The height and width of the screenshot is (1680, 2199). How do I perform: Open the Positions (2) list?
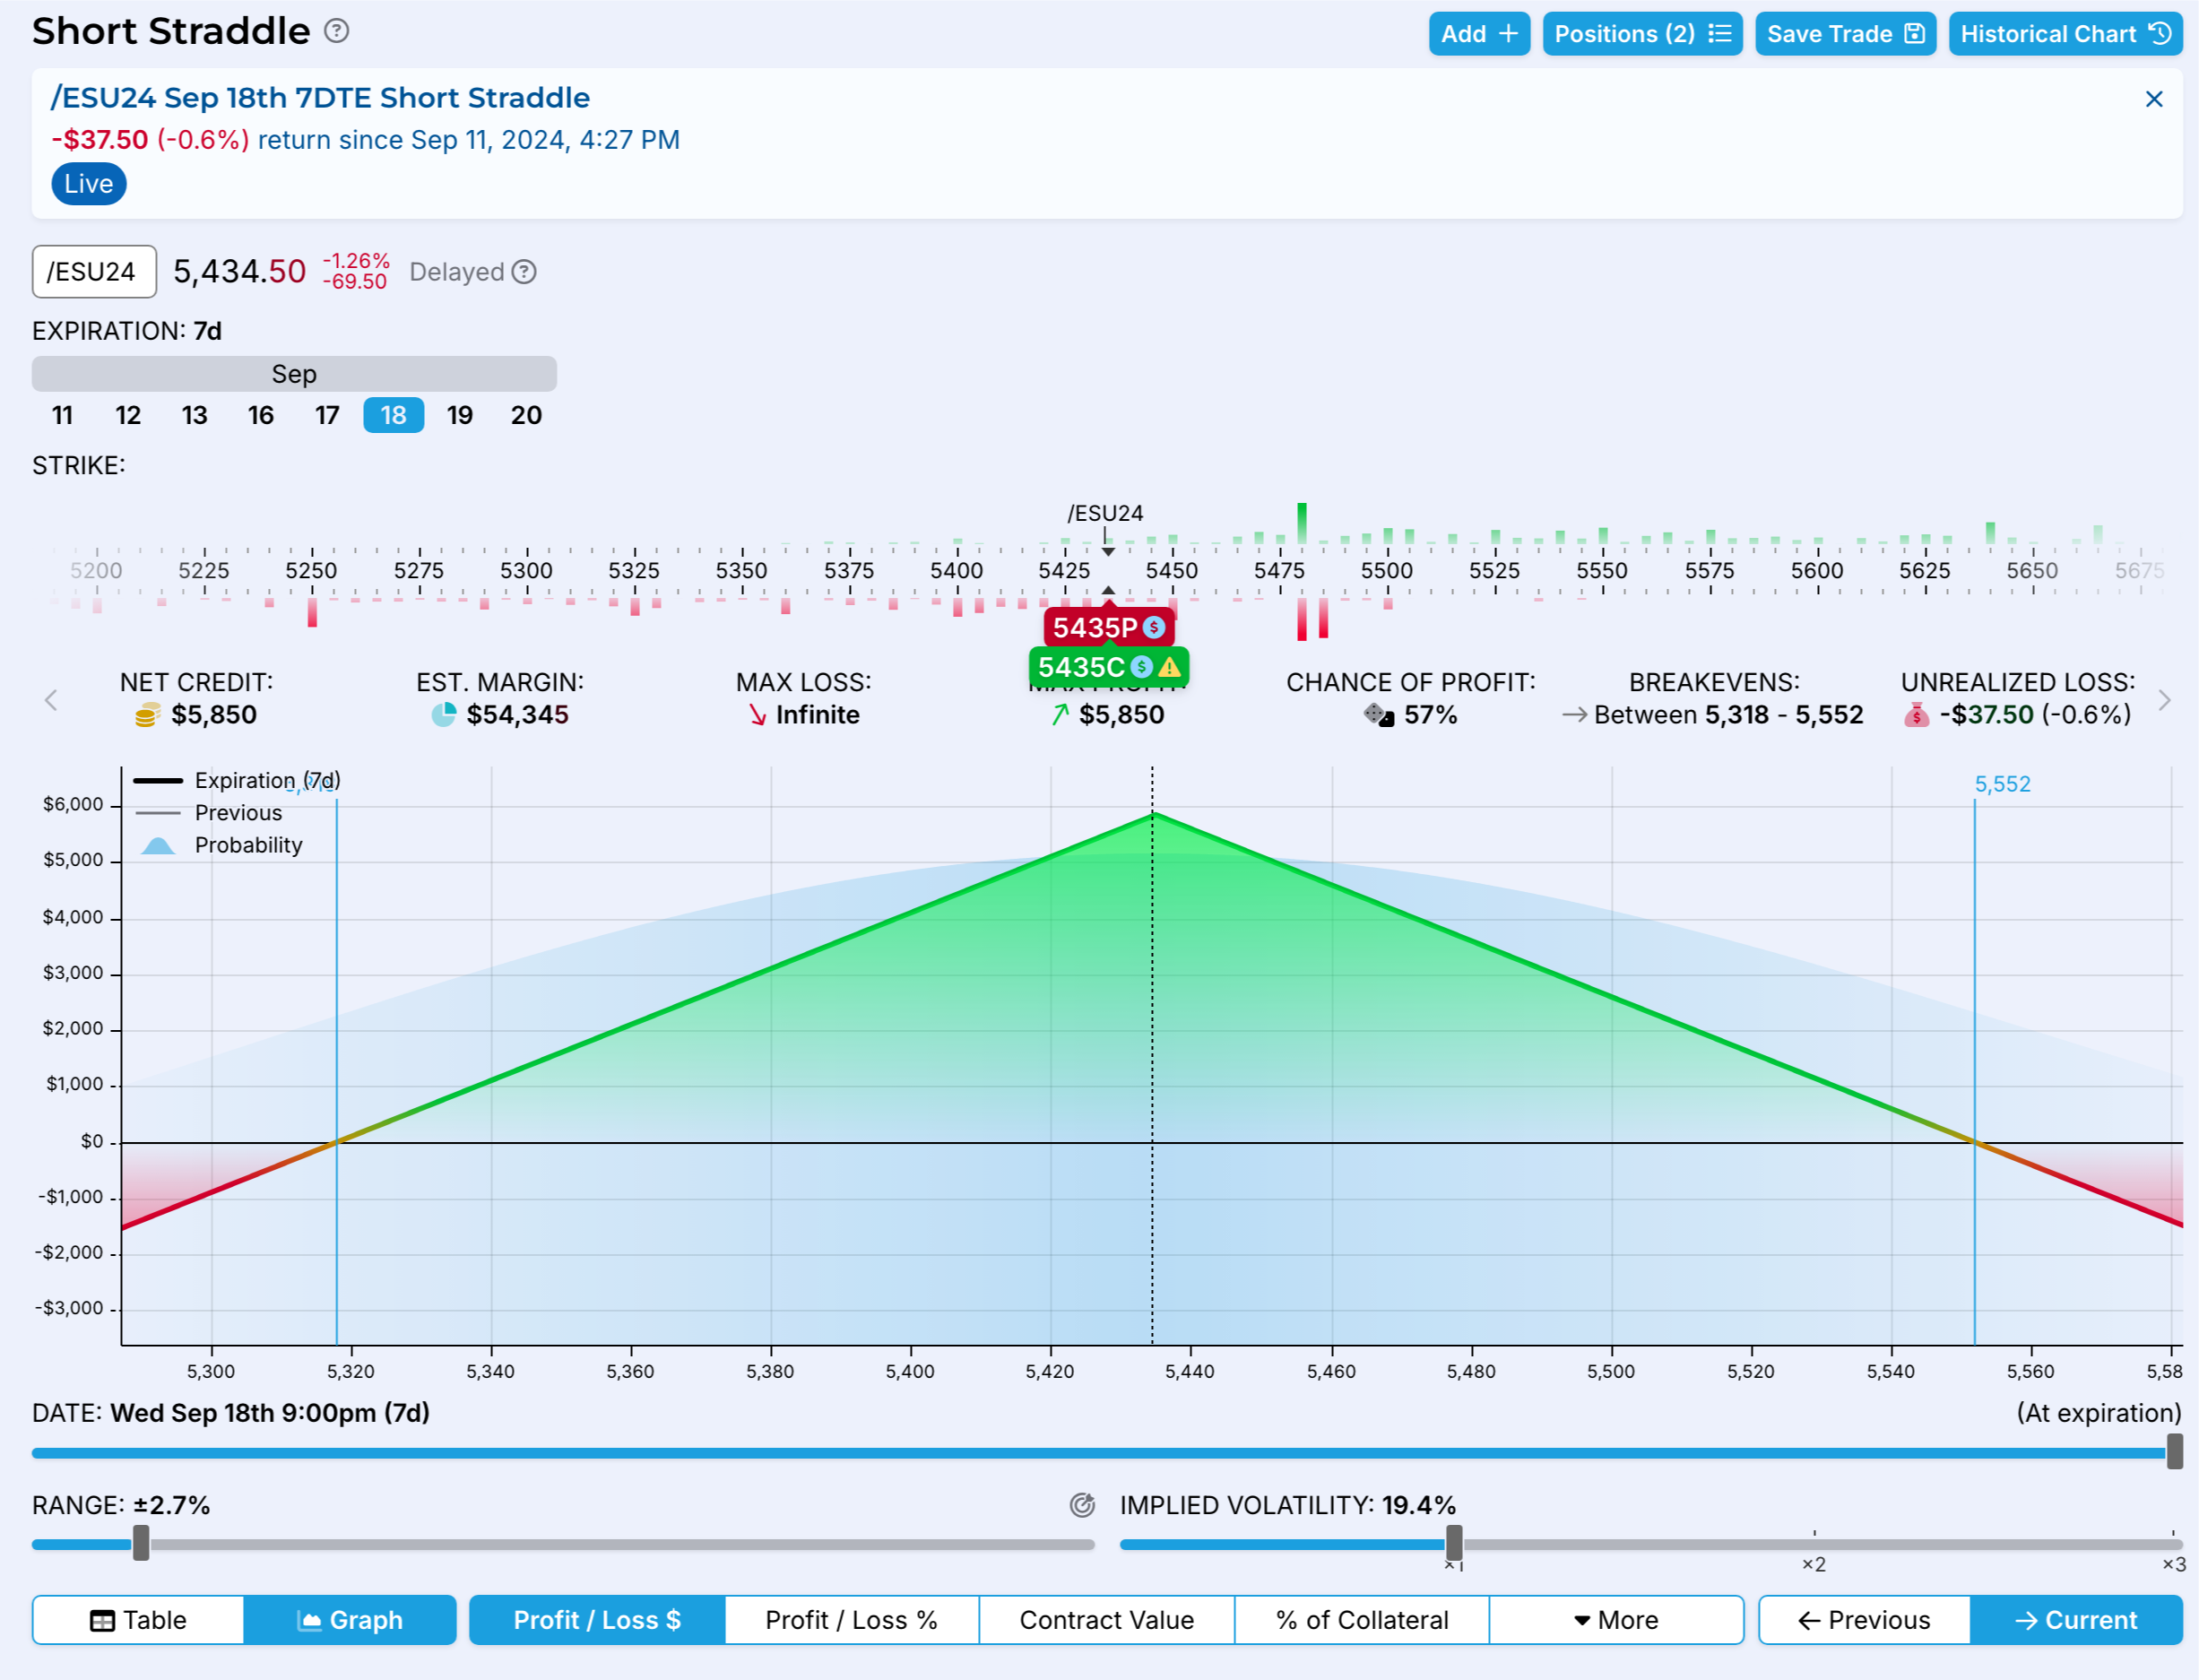click(1642, 34)
